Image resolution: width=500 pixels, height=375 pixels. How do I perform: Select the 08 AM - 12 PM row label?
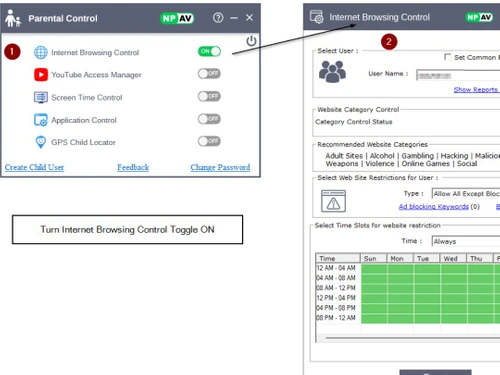pos(336,288)
